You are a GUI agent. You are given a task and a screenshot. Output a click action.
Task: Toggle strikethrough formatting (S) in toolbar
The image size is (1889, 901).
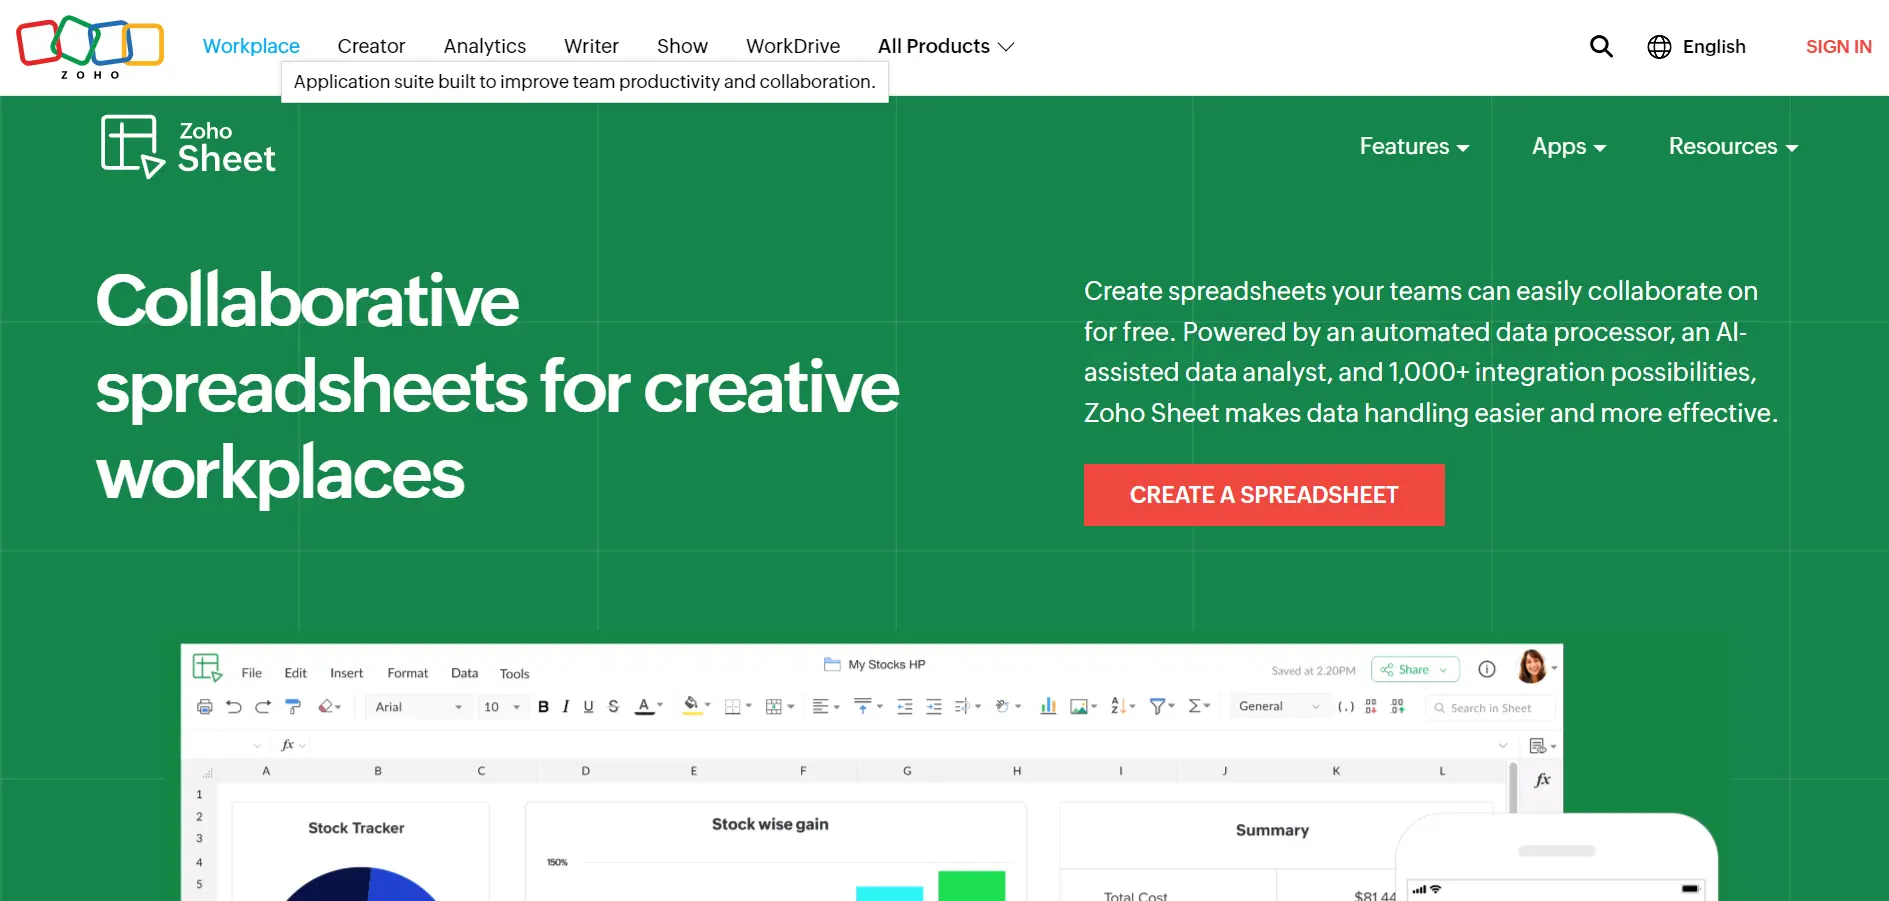[x=613, y=707]
